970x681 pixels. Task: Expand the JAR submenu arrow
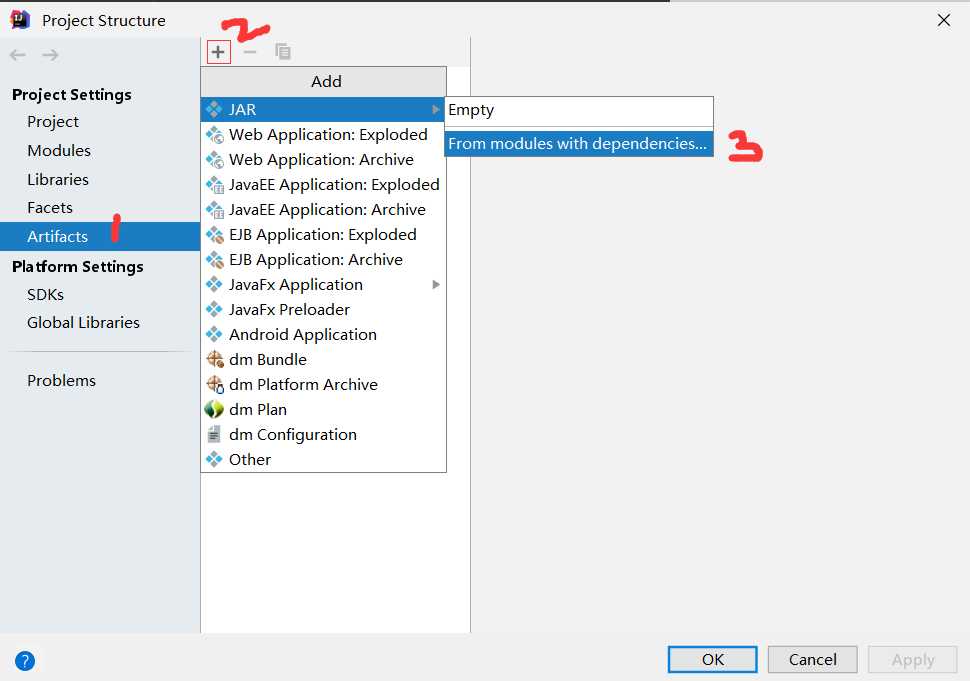(x=436, y=109)
